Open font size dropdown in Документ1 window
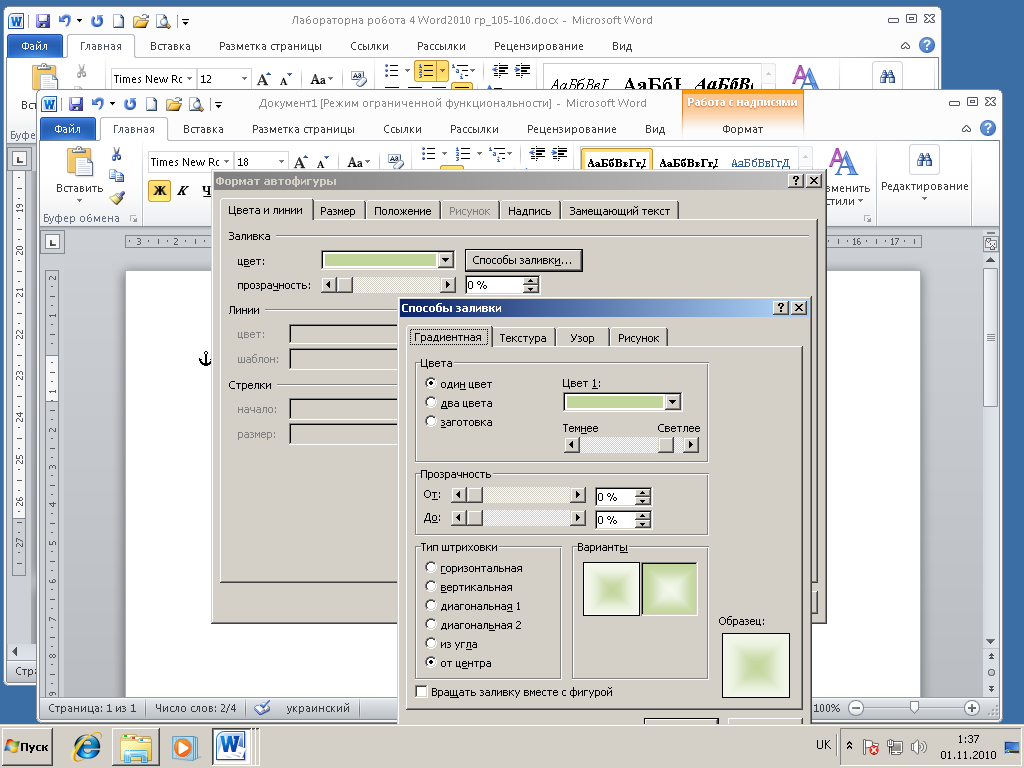1024x768 pixels. coord(281,161)
